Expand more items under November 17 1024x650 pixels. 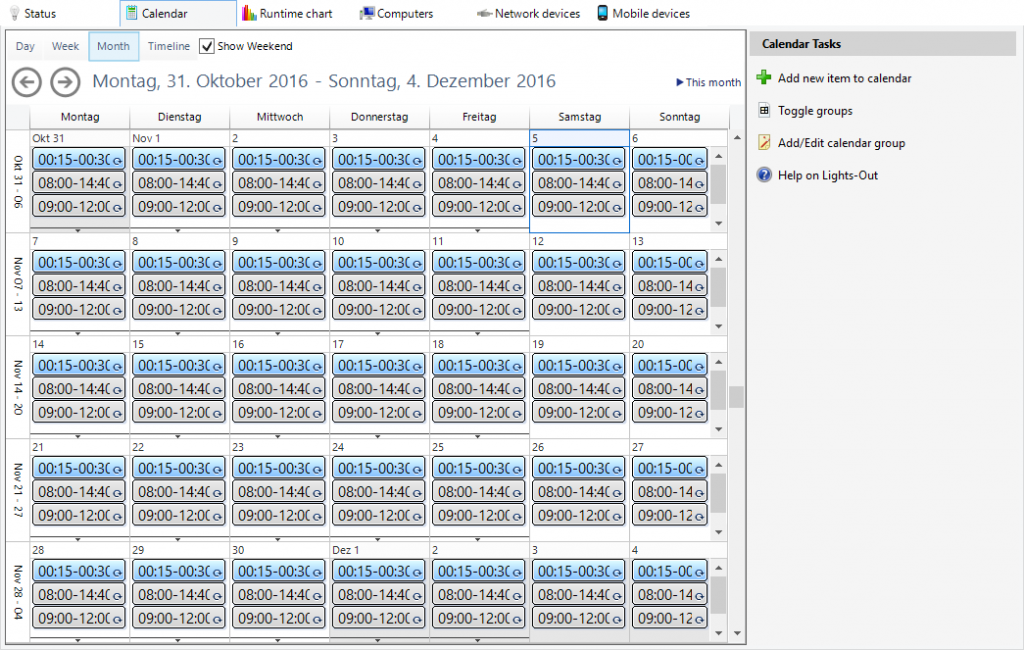(x=377, y=436)
